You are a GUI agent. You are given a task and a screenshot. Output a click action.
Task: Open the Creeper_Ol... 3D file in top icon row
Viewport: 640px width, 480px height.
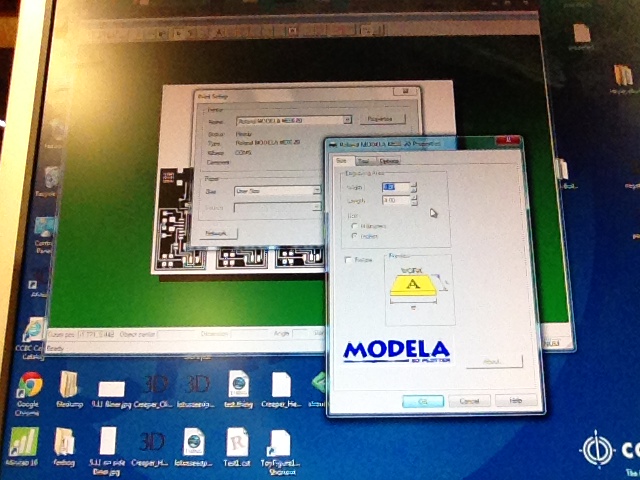tap(157, 385)
